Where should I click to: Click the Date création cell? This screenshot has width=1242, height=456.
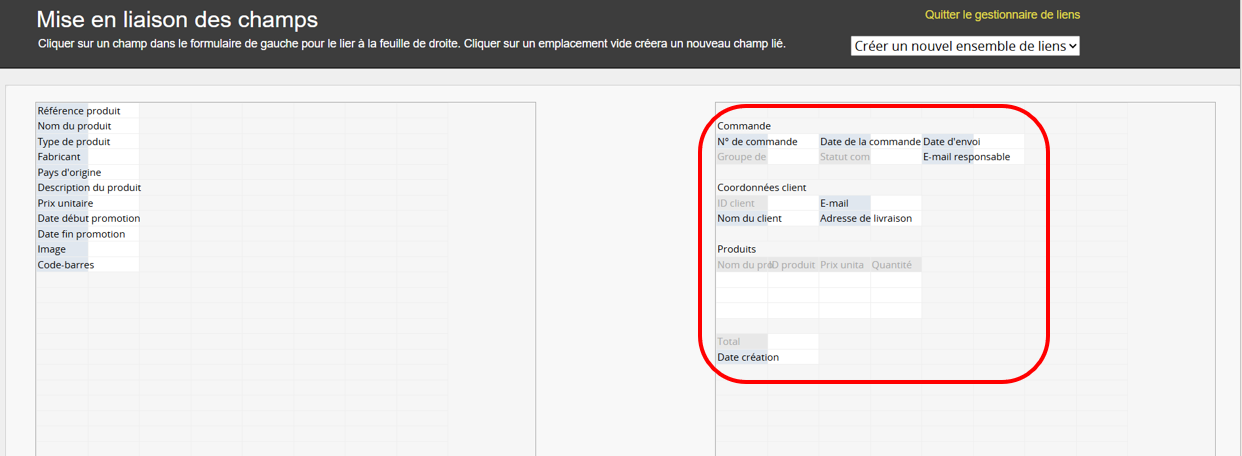point(748,357)
